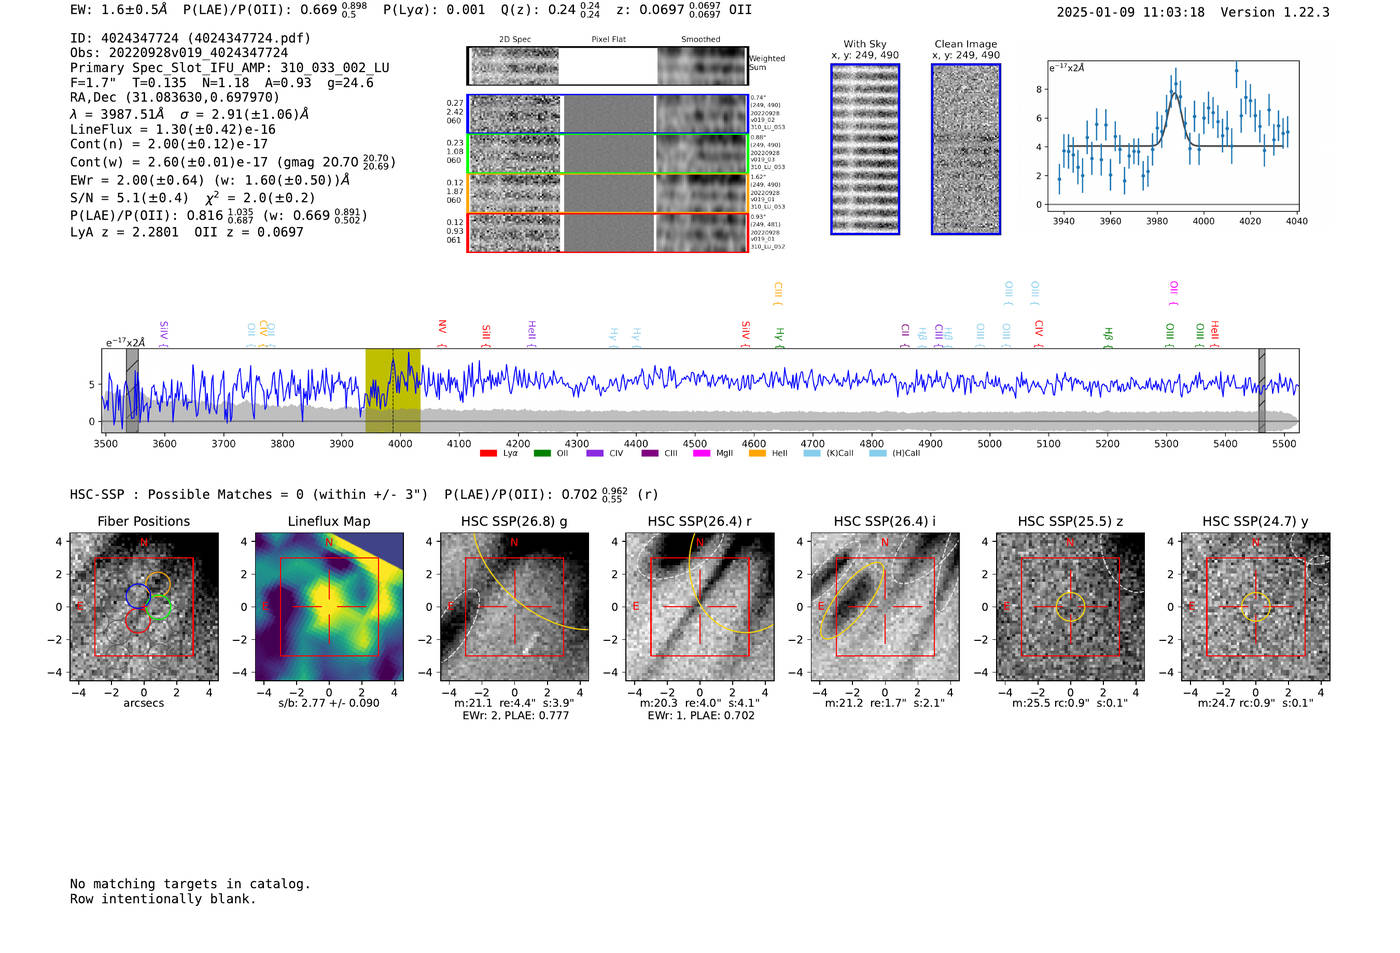Click the '2025-01-09 11:03:18' timestamp
Screen dimensions: 1400x953
tap(1130, 13)
